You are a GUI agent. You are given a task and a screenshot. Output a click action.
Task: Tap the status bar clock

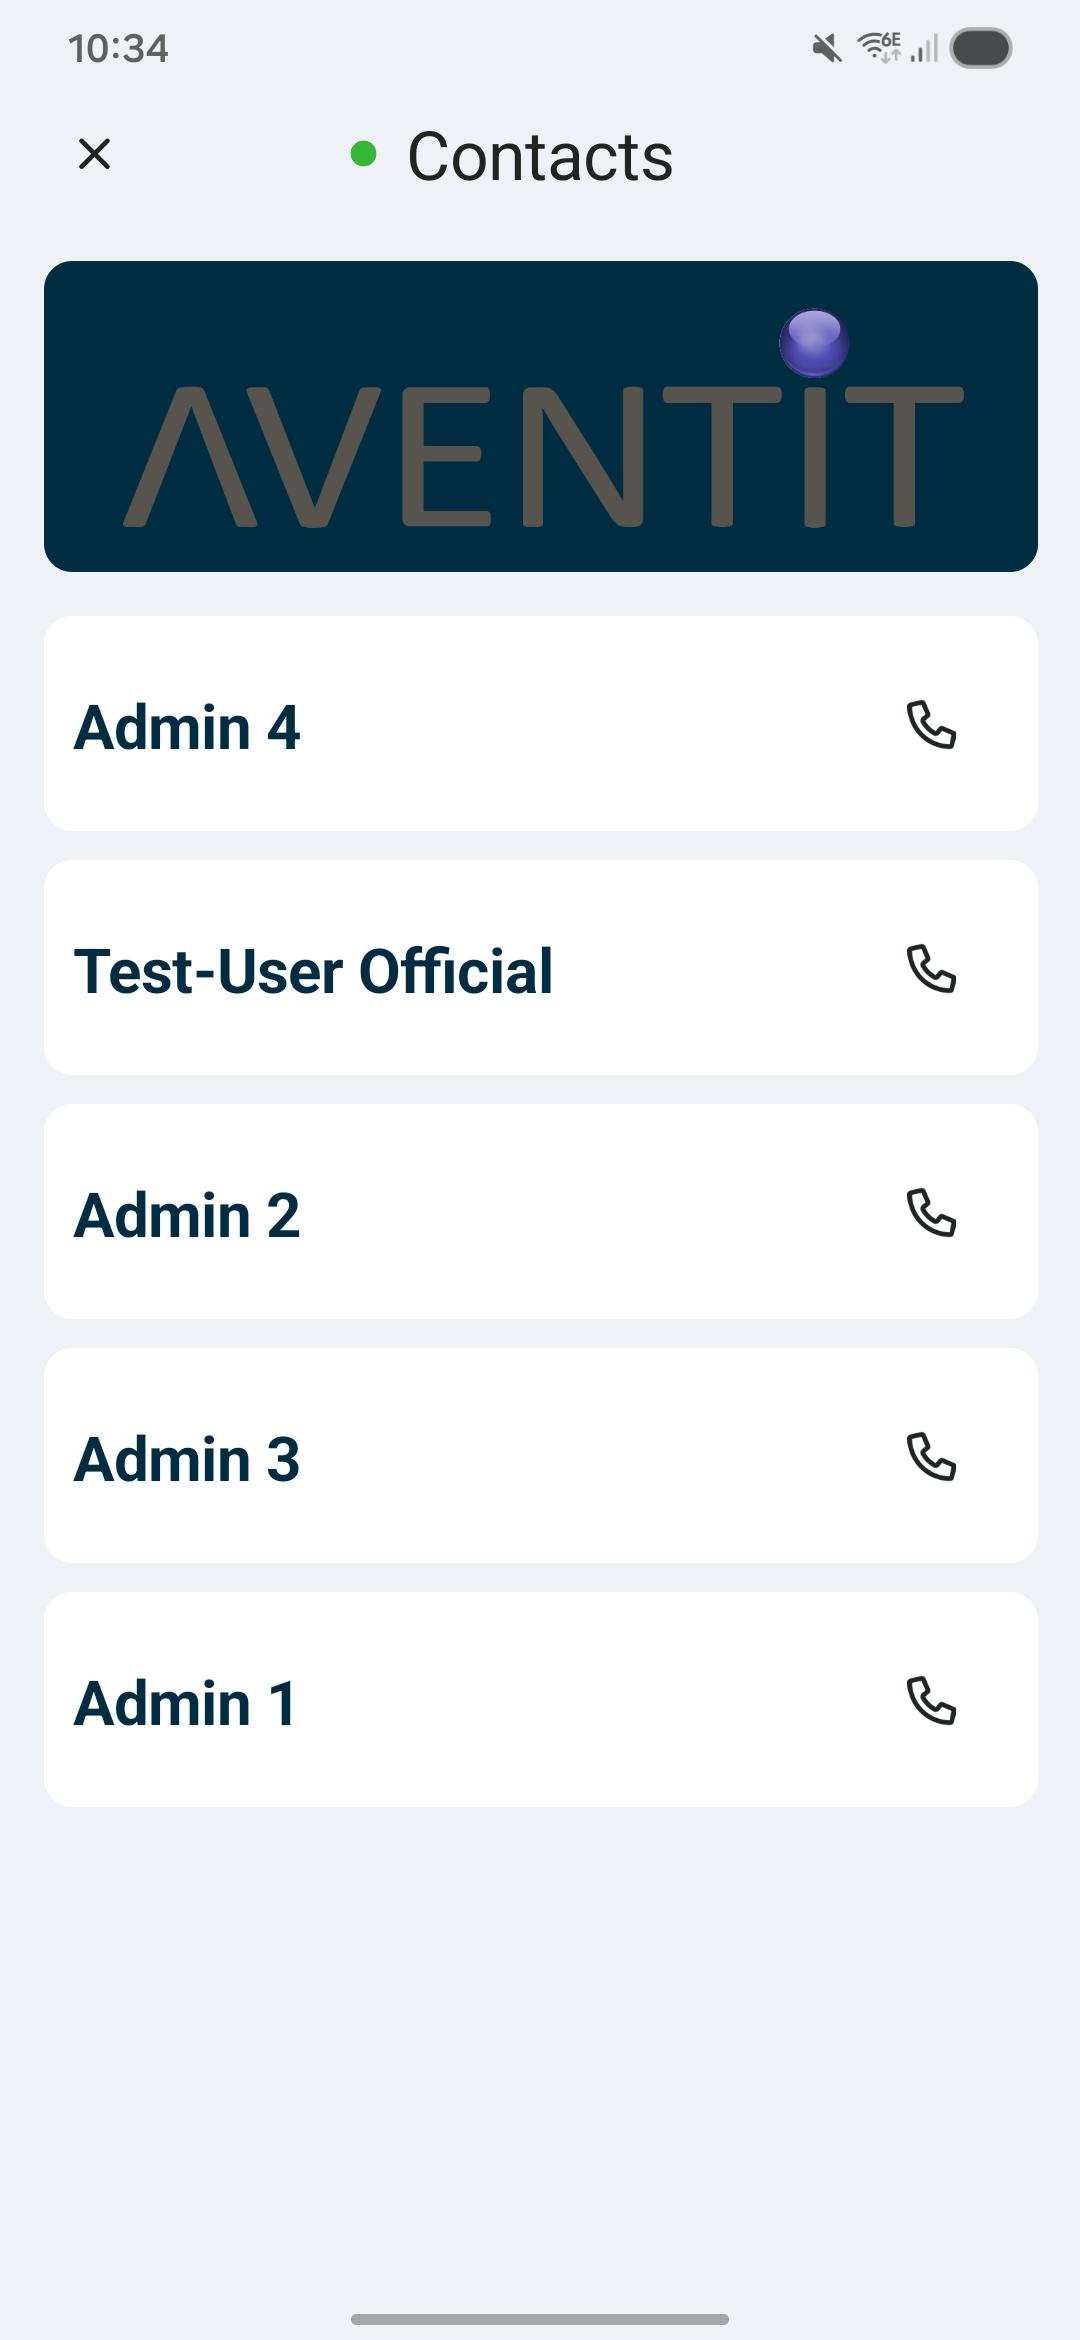tap(118, 48)
